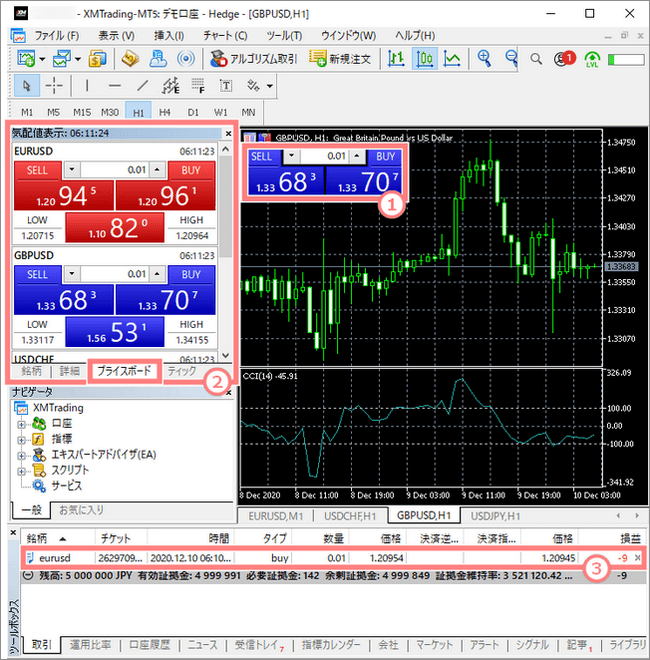650x660 pixels.
Task: Switch to USDJPY,H1 chart tab
Action: click(x=495, y=516)
